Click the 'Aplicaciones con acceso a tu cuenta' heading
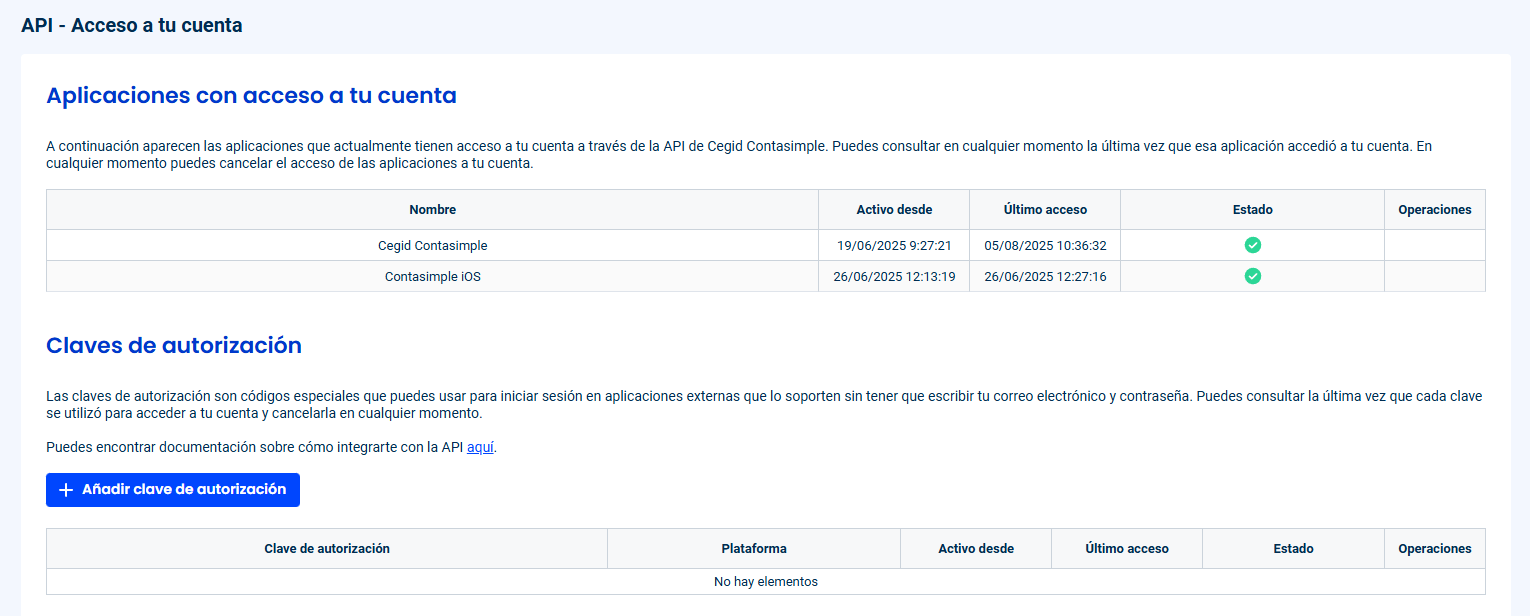This screenshot has width=1530, height=616. (251, 96)
